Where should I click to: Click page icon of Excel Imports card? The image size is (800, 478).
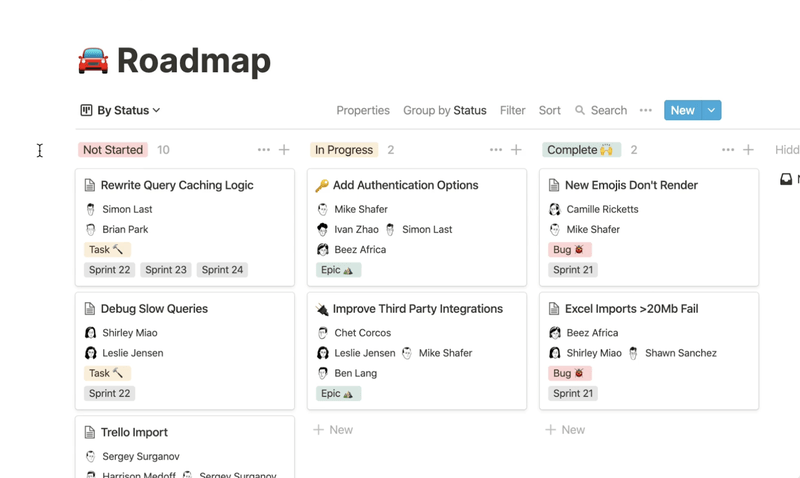coord(554,309)
